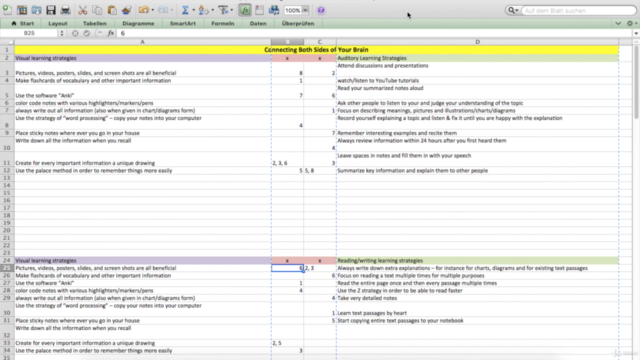Open help with purple question mark
This screenshot has height=360, width=640.
(321, 10)
